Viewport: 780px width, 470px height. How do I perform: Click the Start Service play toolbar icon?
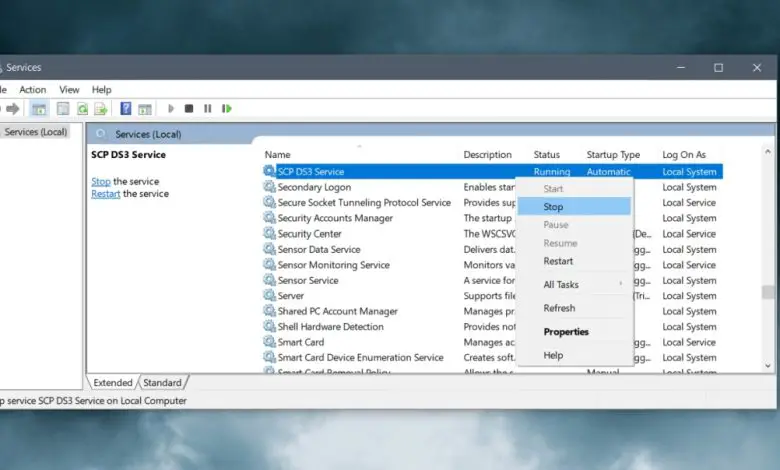(171, 109)
